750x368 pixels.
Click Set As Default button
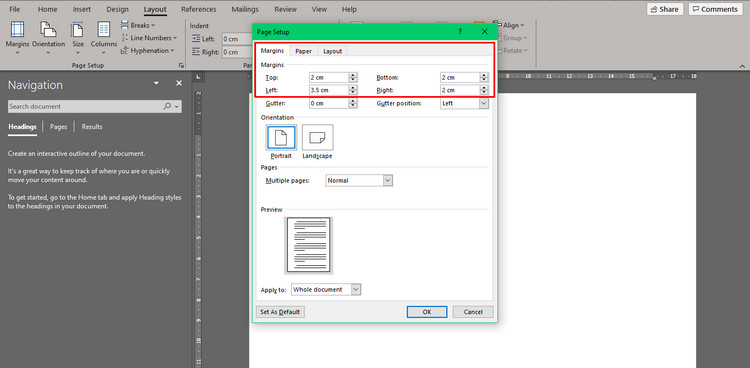coord(280,312)
